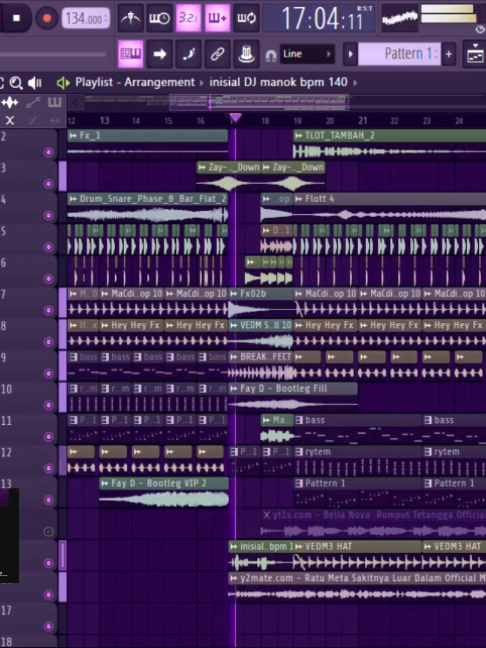The image size is (486, 648).
Task: Click the song position slider
Action: click(x=53, y=54)
